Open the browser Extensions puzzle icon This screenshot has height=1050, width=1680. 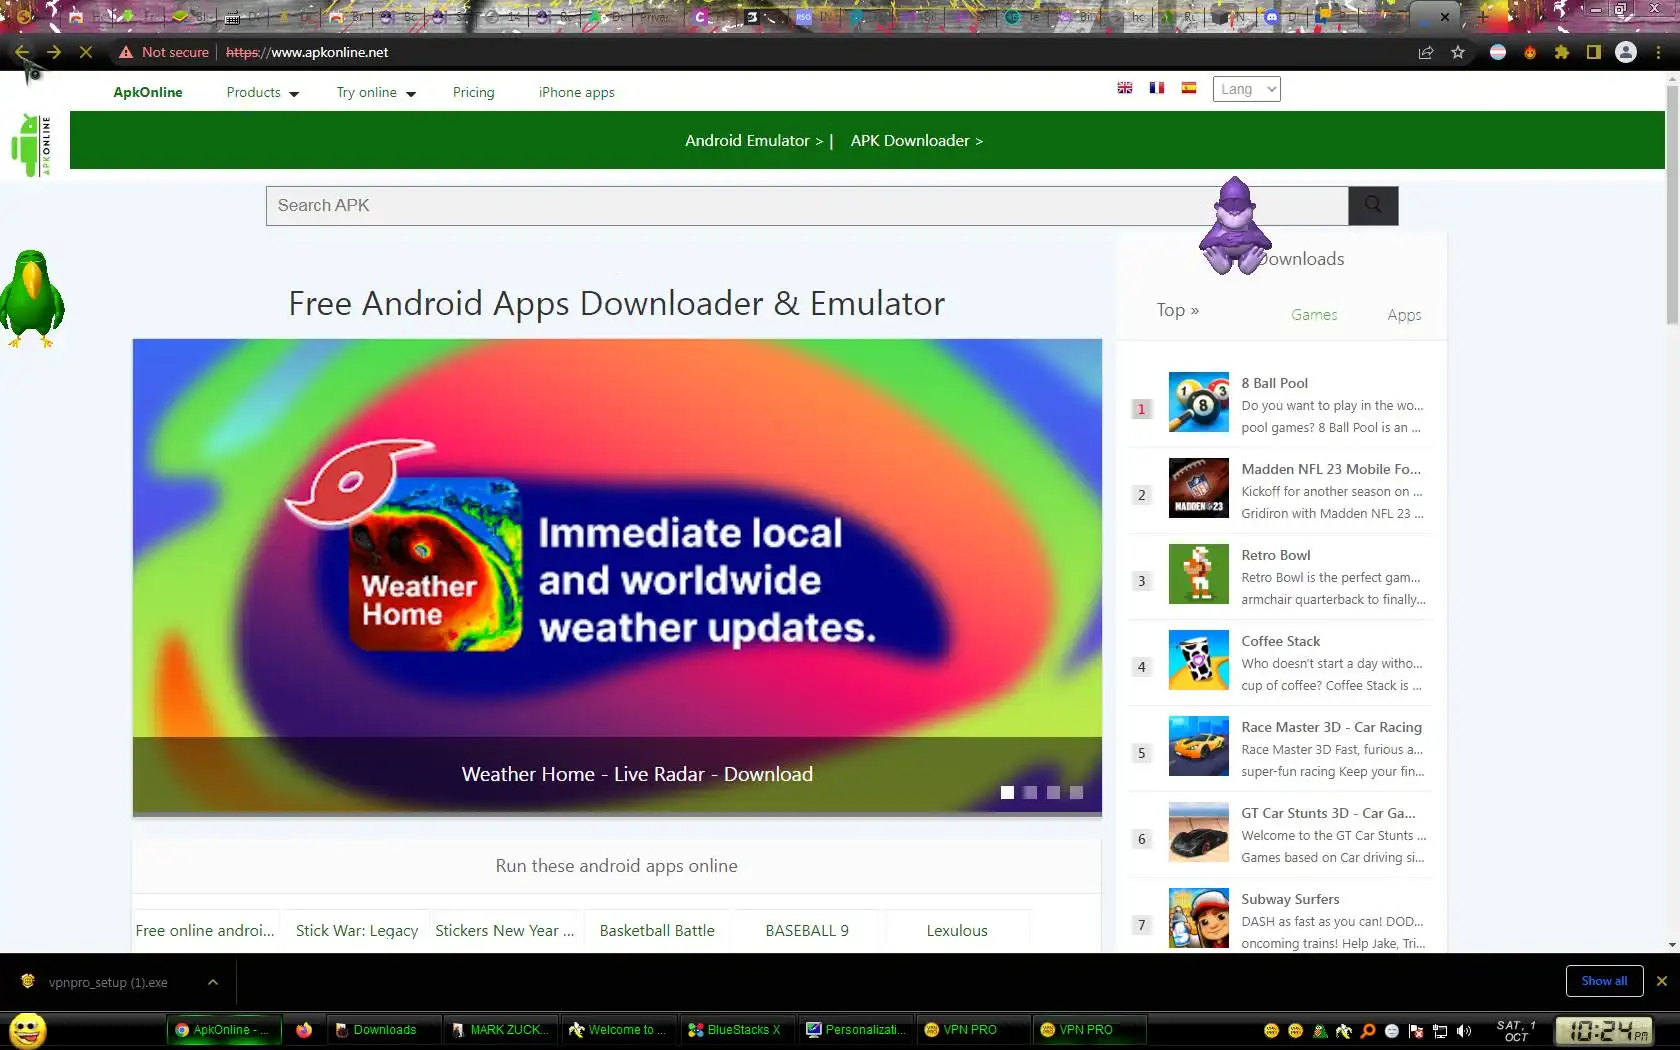pos(1562,52)
